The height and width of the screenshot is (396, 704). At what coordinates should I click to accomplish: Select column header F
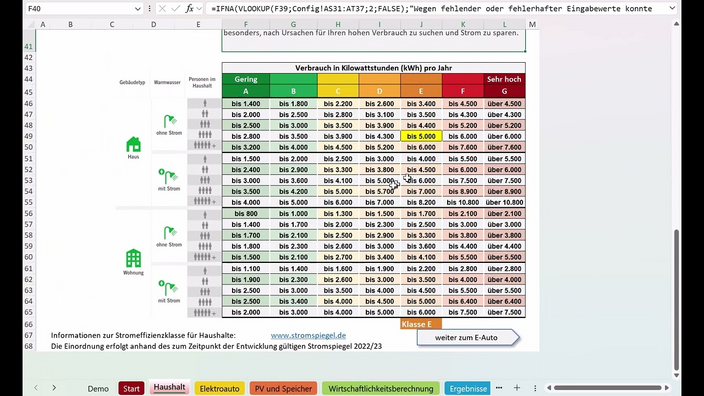tap(246, 24)
